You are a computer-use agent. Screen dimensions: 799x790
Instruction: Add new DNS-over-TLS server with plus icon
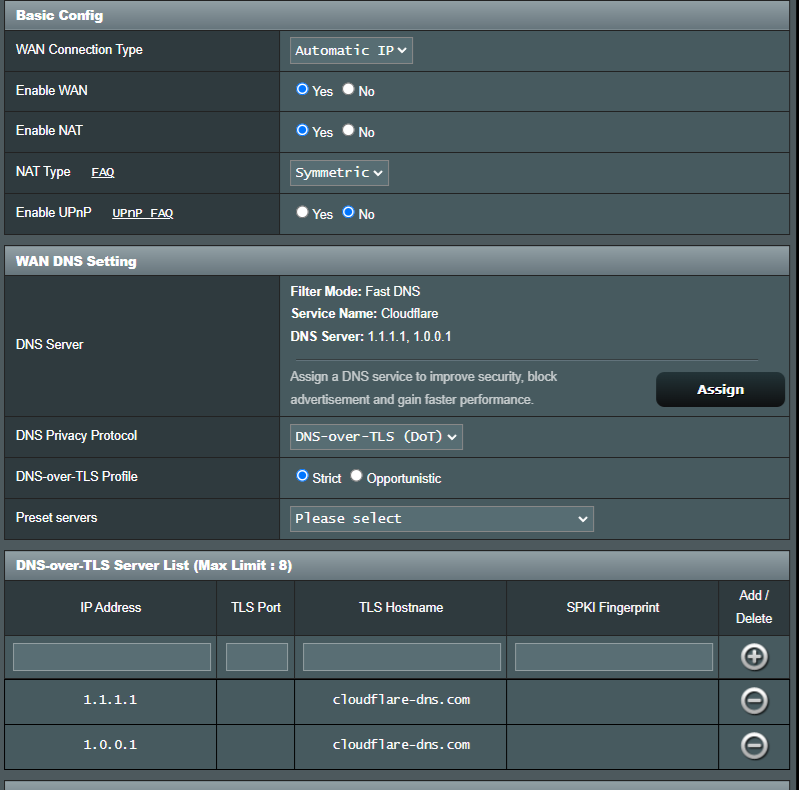[754, 656]
